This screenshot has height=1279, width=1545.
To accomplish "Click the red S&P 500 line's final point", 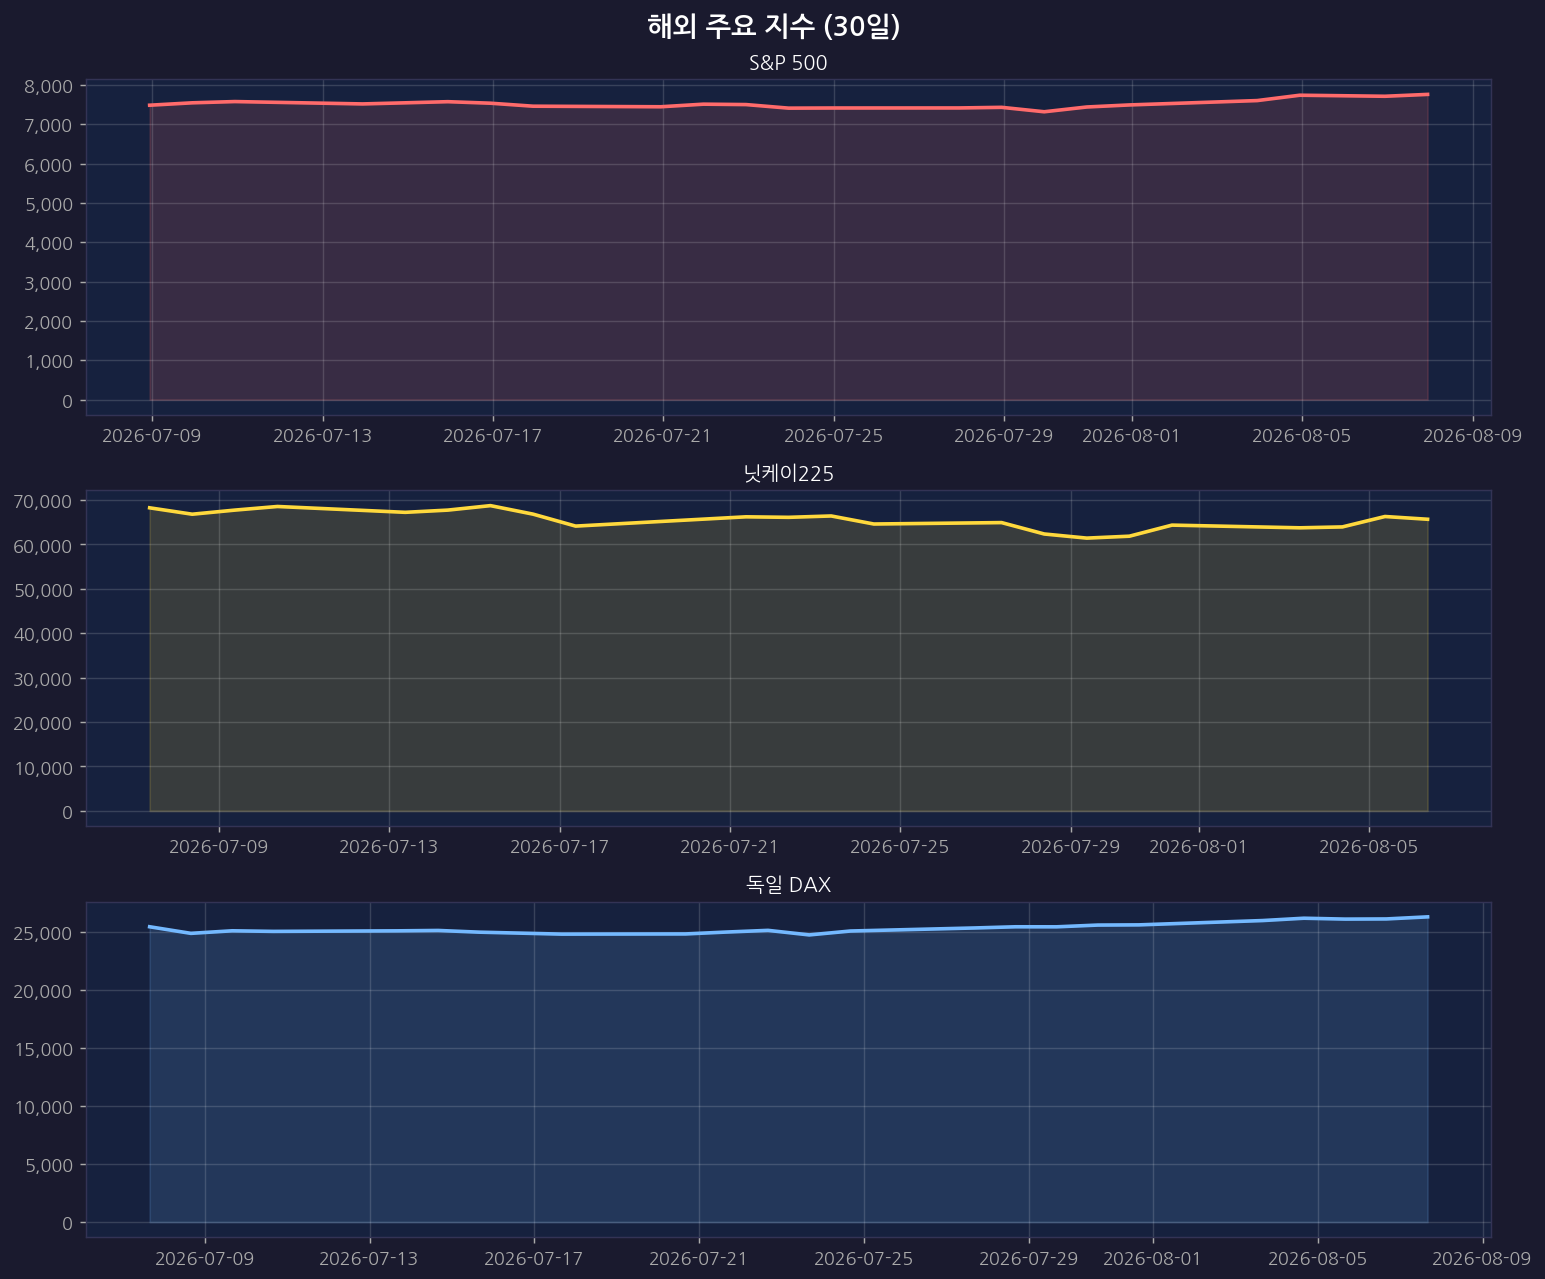I will [x=1428, y=94].
